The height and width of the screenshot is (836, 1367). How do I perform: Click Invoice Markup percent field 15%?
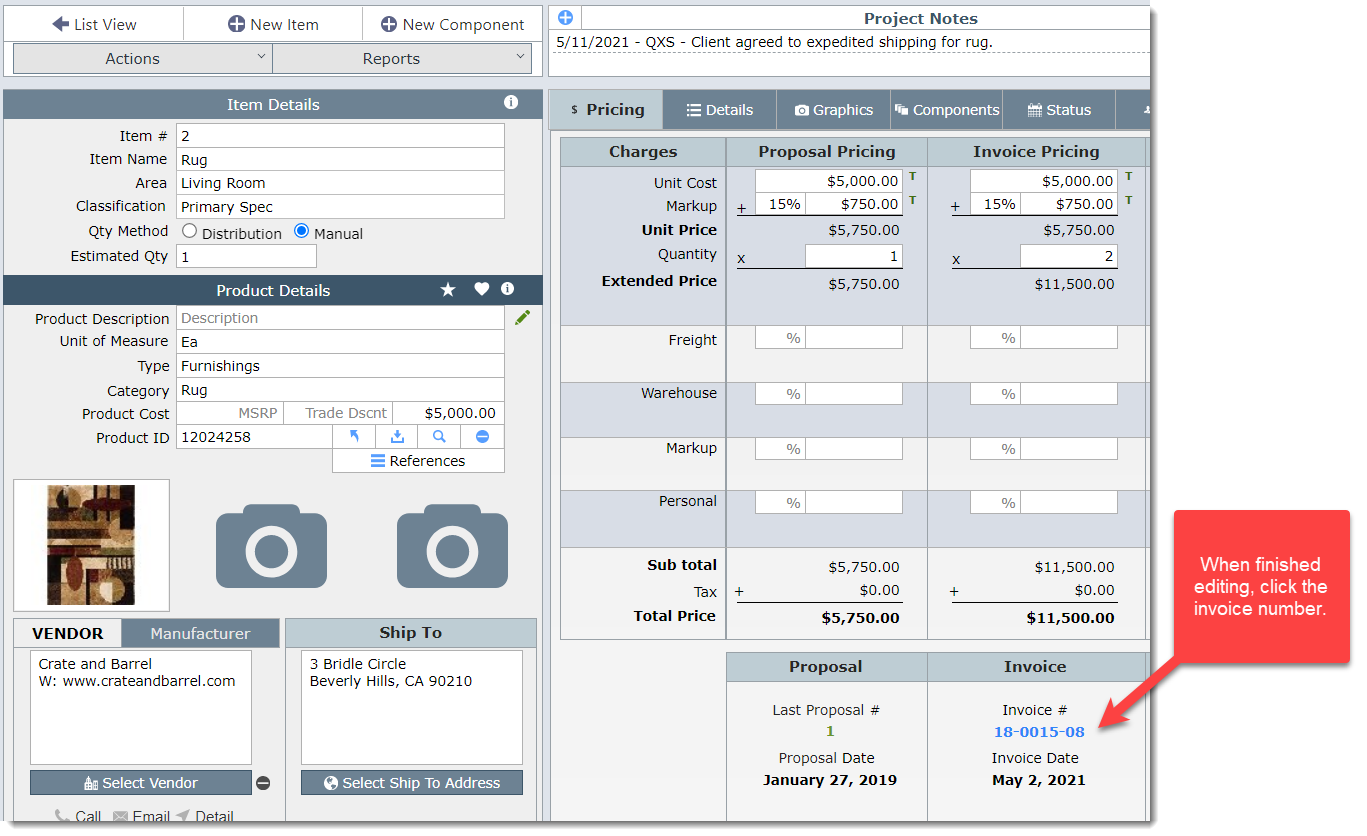[995, 204]
